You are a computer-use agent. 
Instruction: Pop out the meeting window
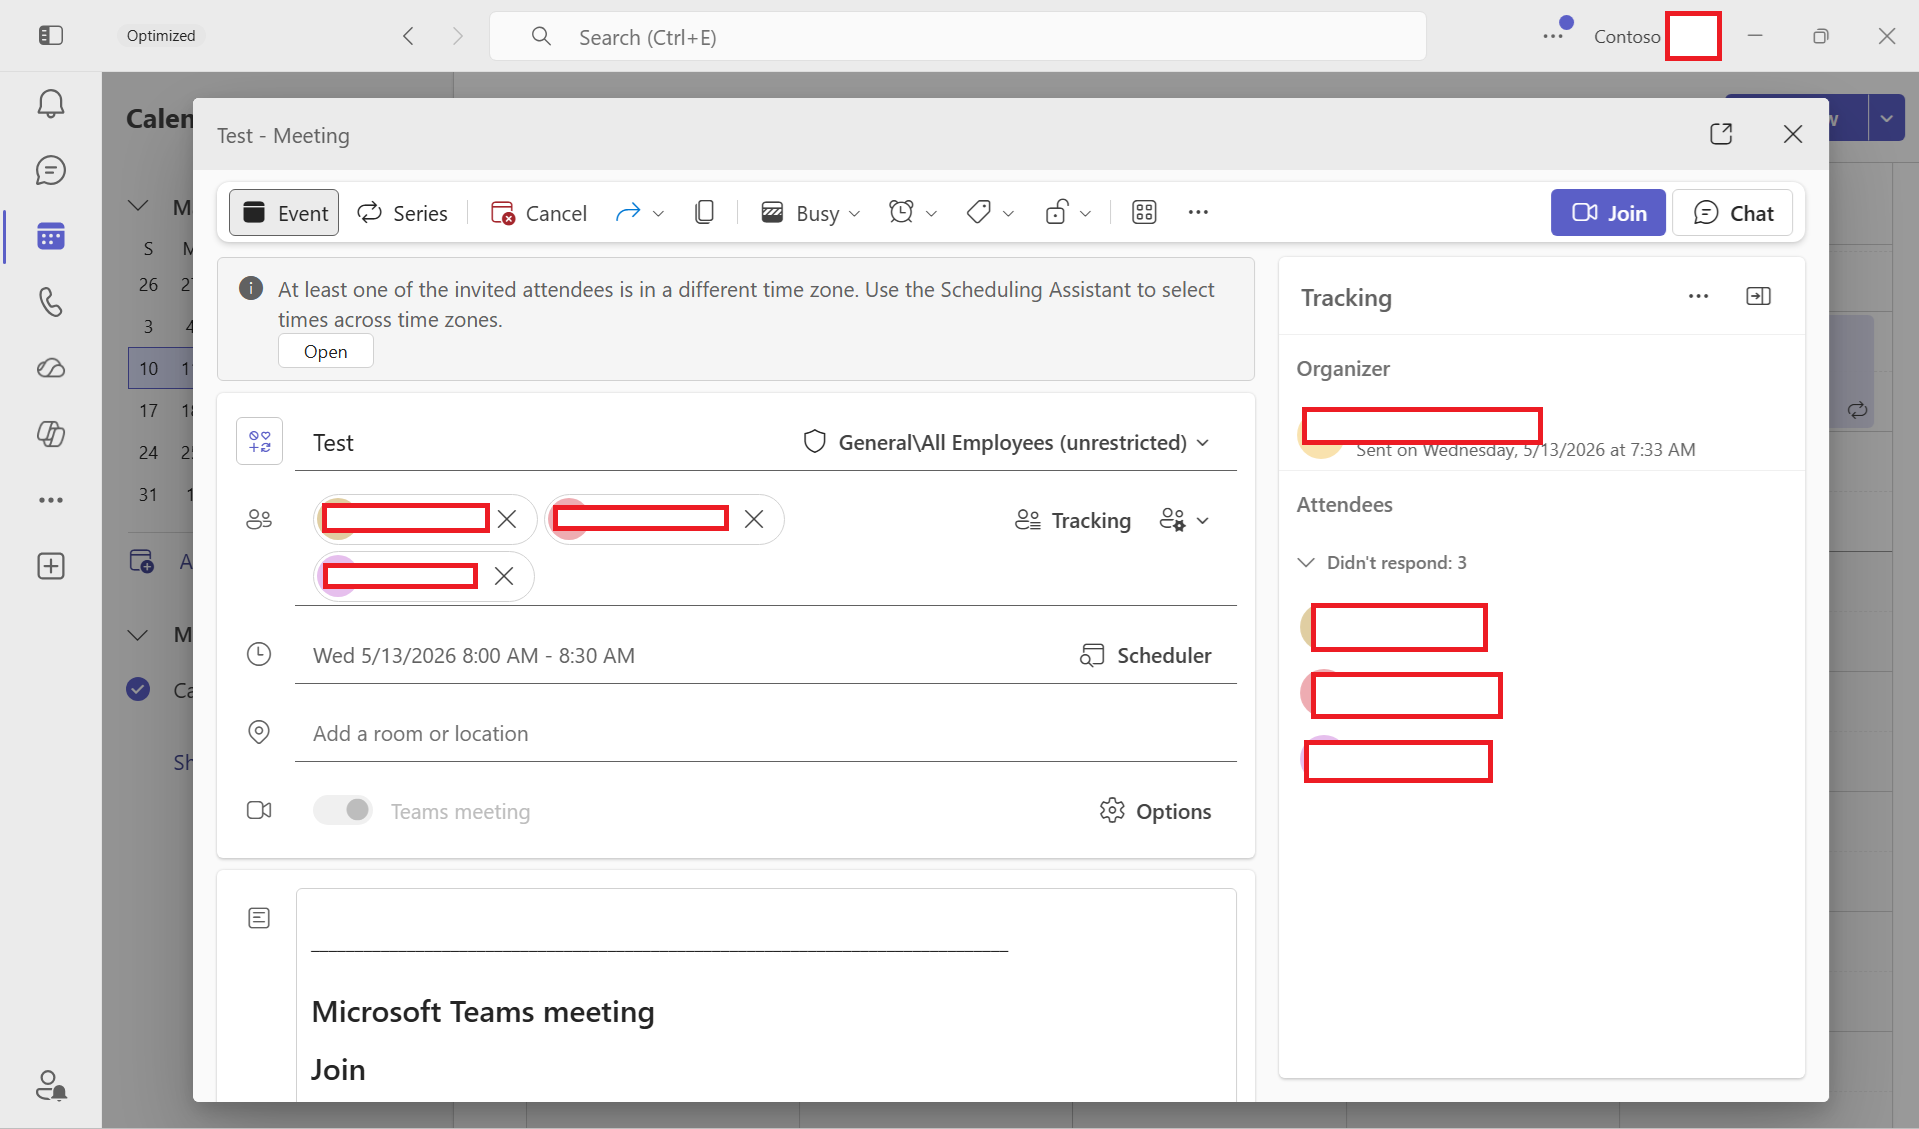(x=1721, y=134)
